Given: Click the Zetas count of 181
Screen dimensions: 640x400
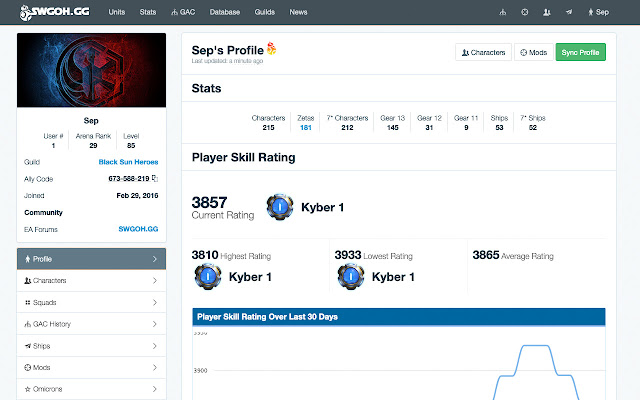Looking at the screenshot, I should click(306, 128).
